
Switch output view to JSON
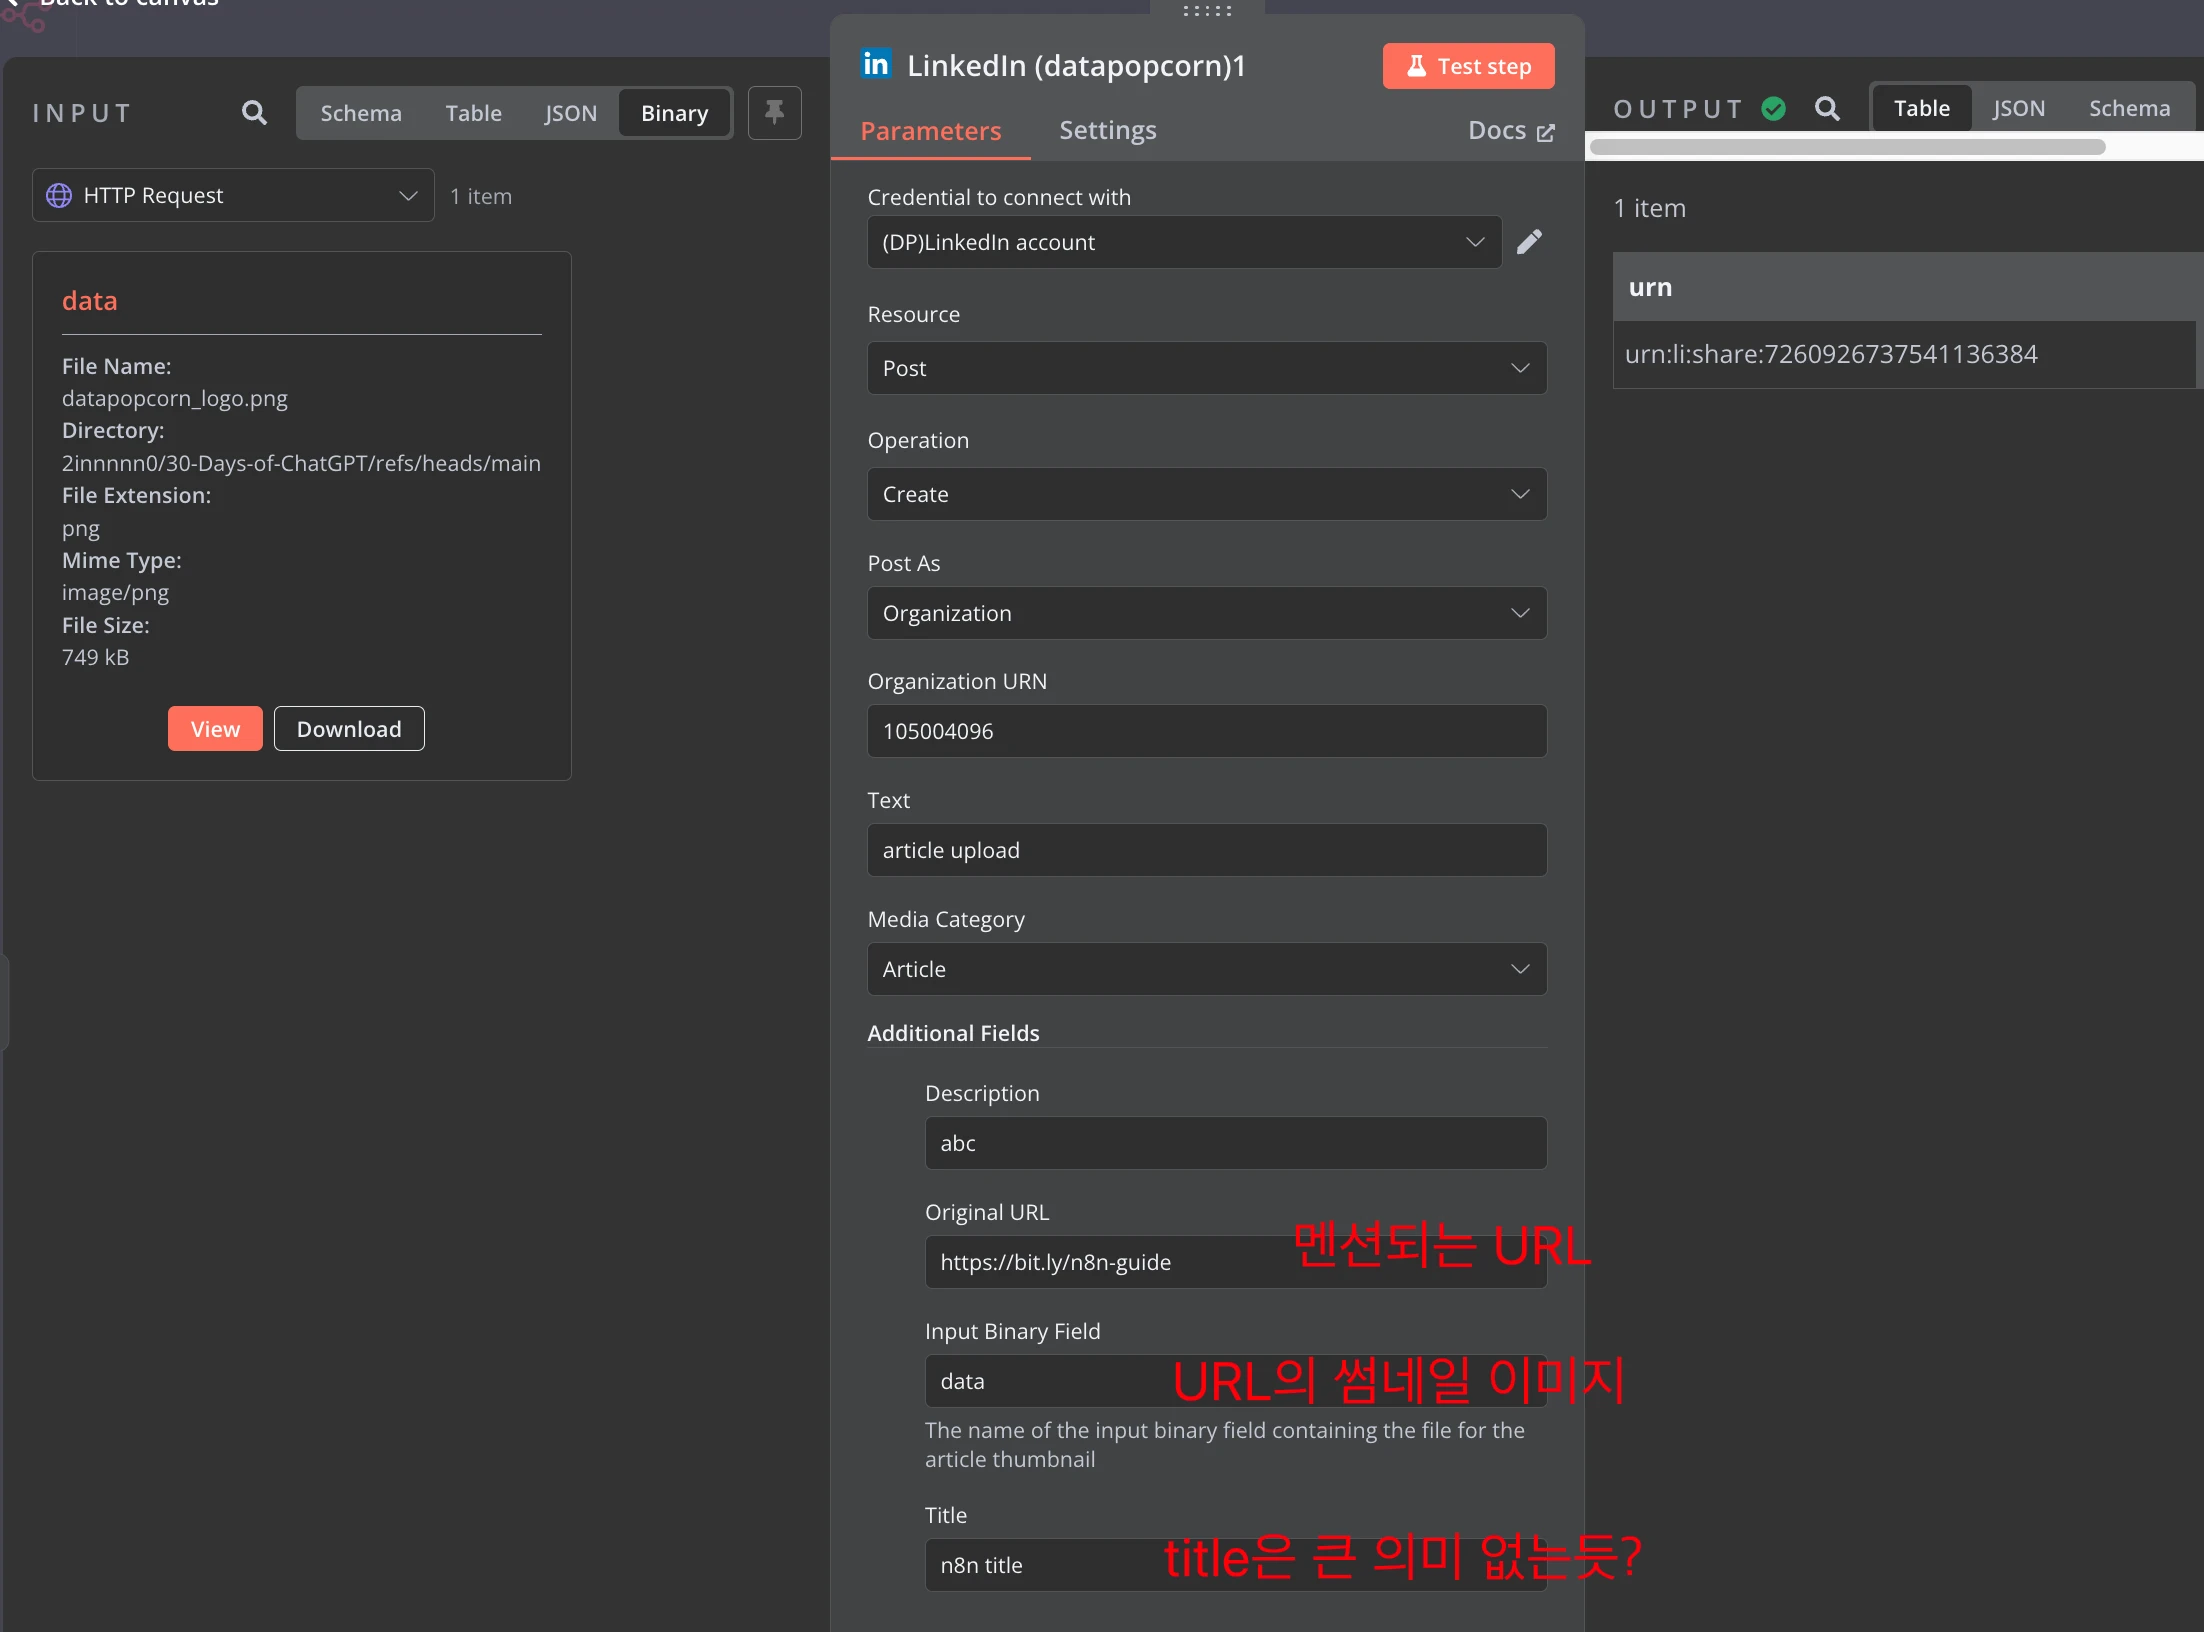pos(2018,108)
